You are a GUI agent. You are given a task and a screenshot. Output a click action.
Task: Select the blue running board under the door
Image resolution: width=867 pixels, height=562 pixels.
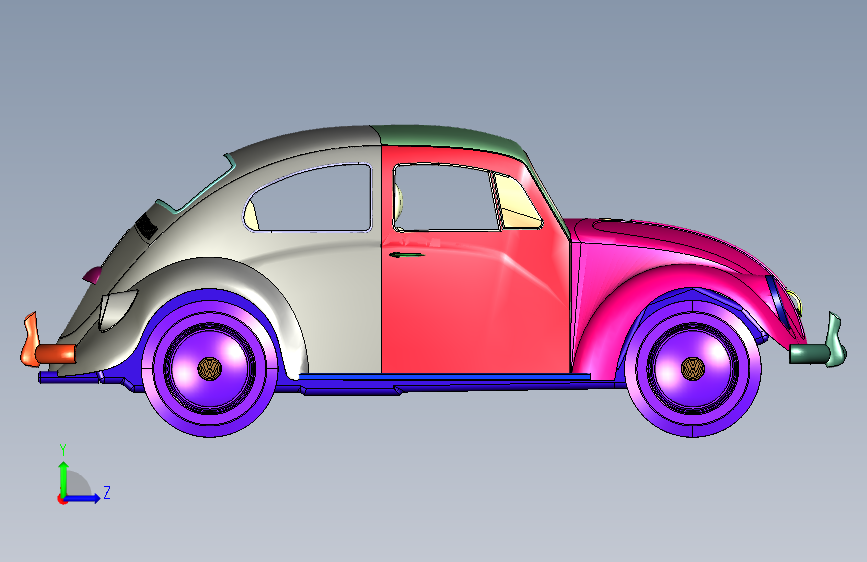(x=444, y=377)
